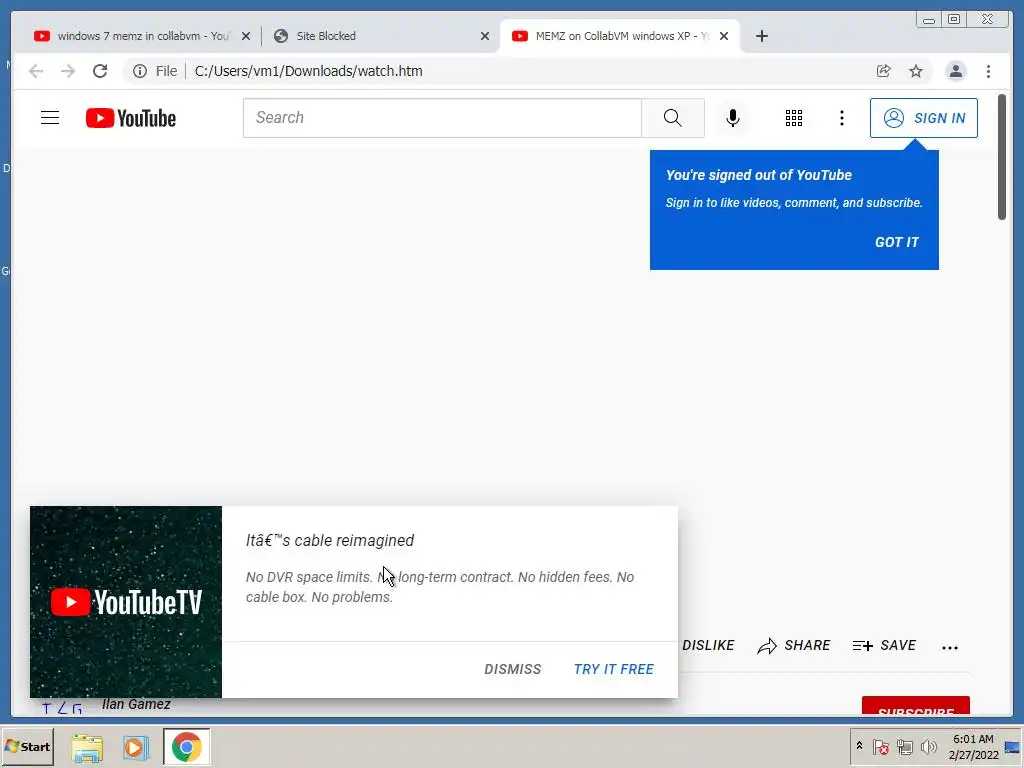Open YouTube settings three-dot menu
The image size is (1024, 768).
click(842, 118)
